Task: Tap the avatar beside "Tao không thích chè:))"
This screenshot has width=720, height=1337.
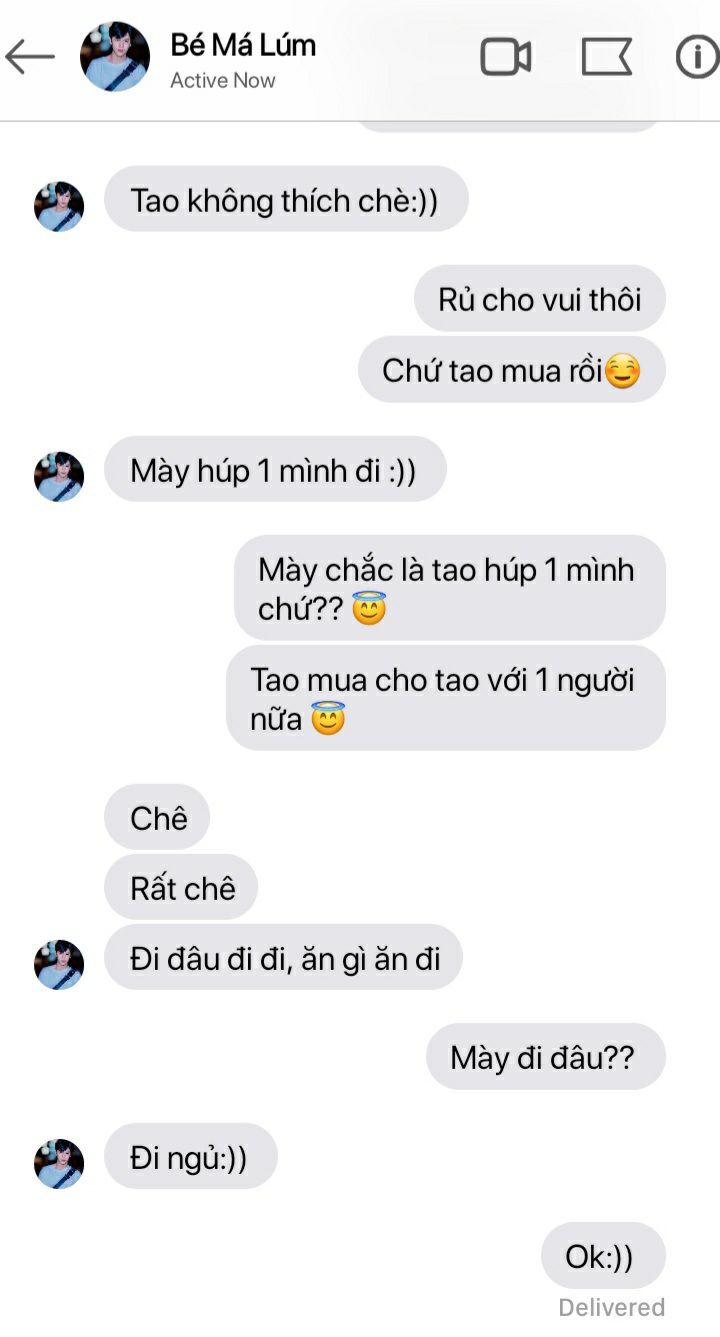Action: 59,207
